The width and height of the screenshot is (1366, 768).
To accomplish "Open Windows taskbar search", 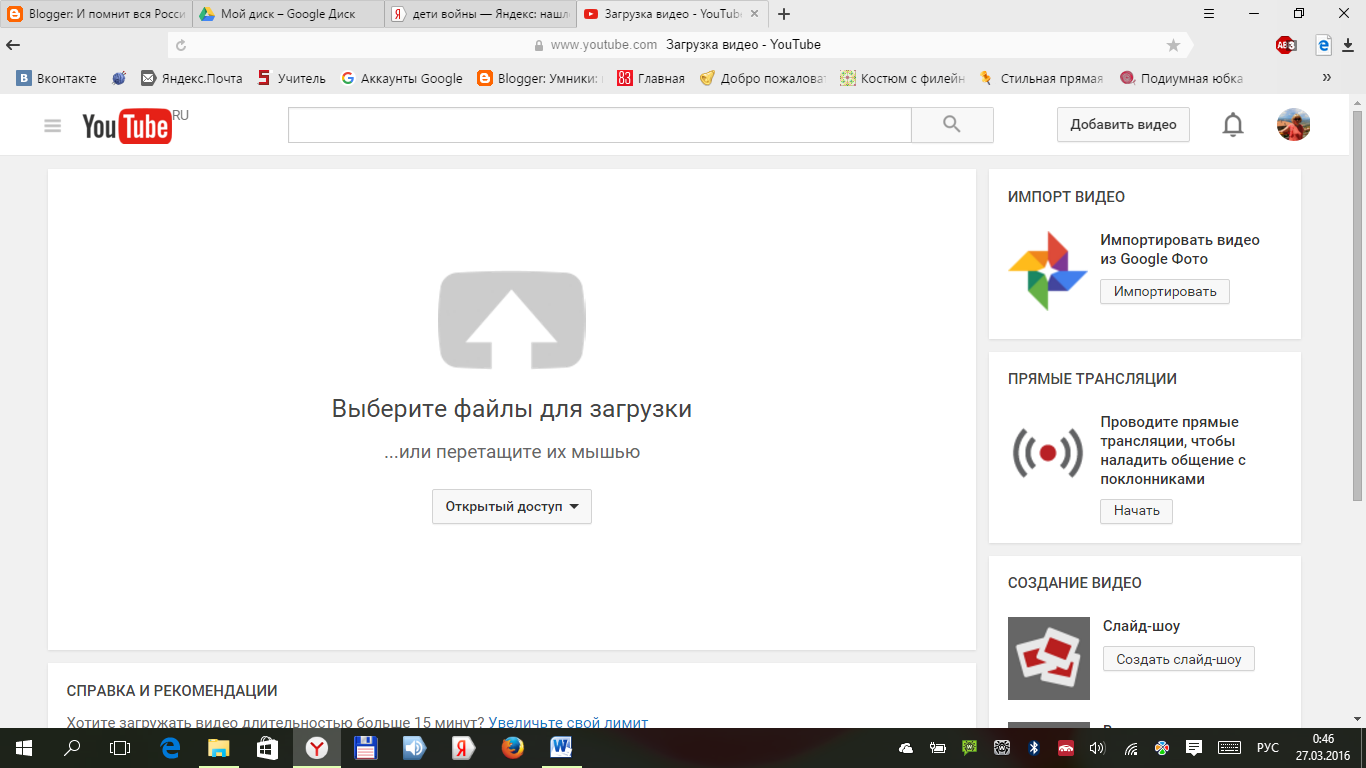I will click(72, 748).
